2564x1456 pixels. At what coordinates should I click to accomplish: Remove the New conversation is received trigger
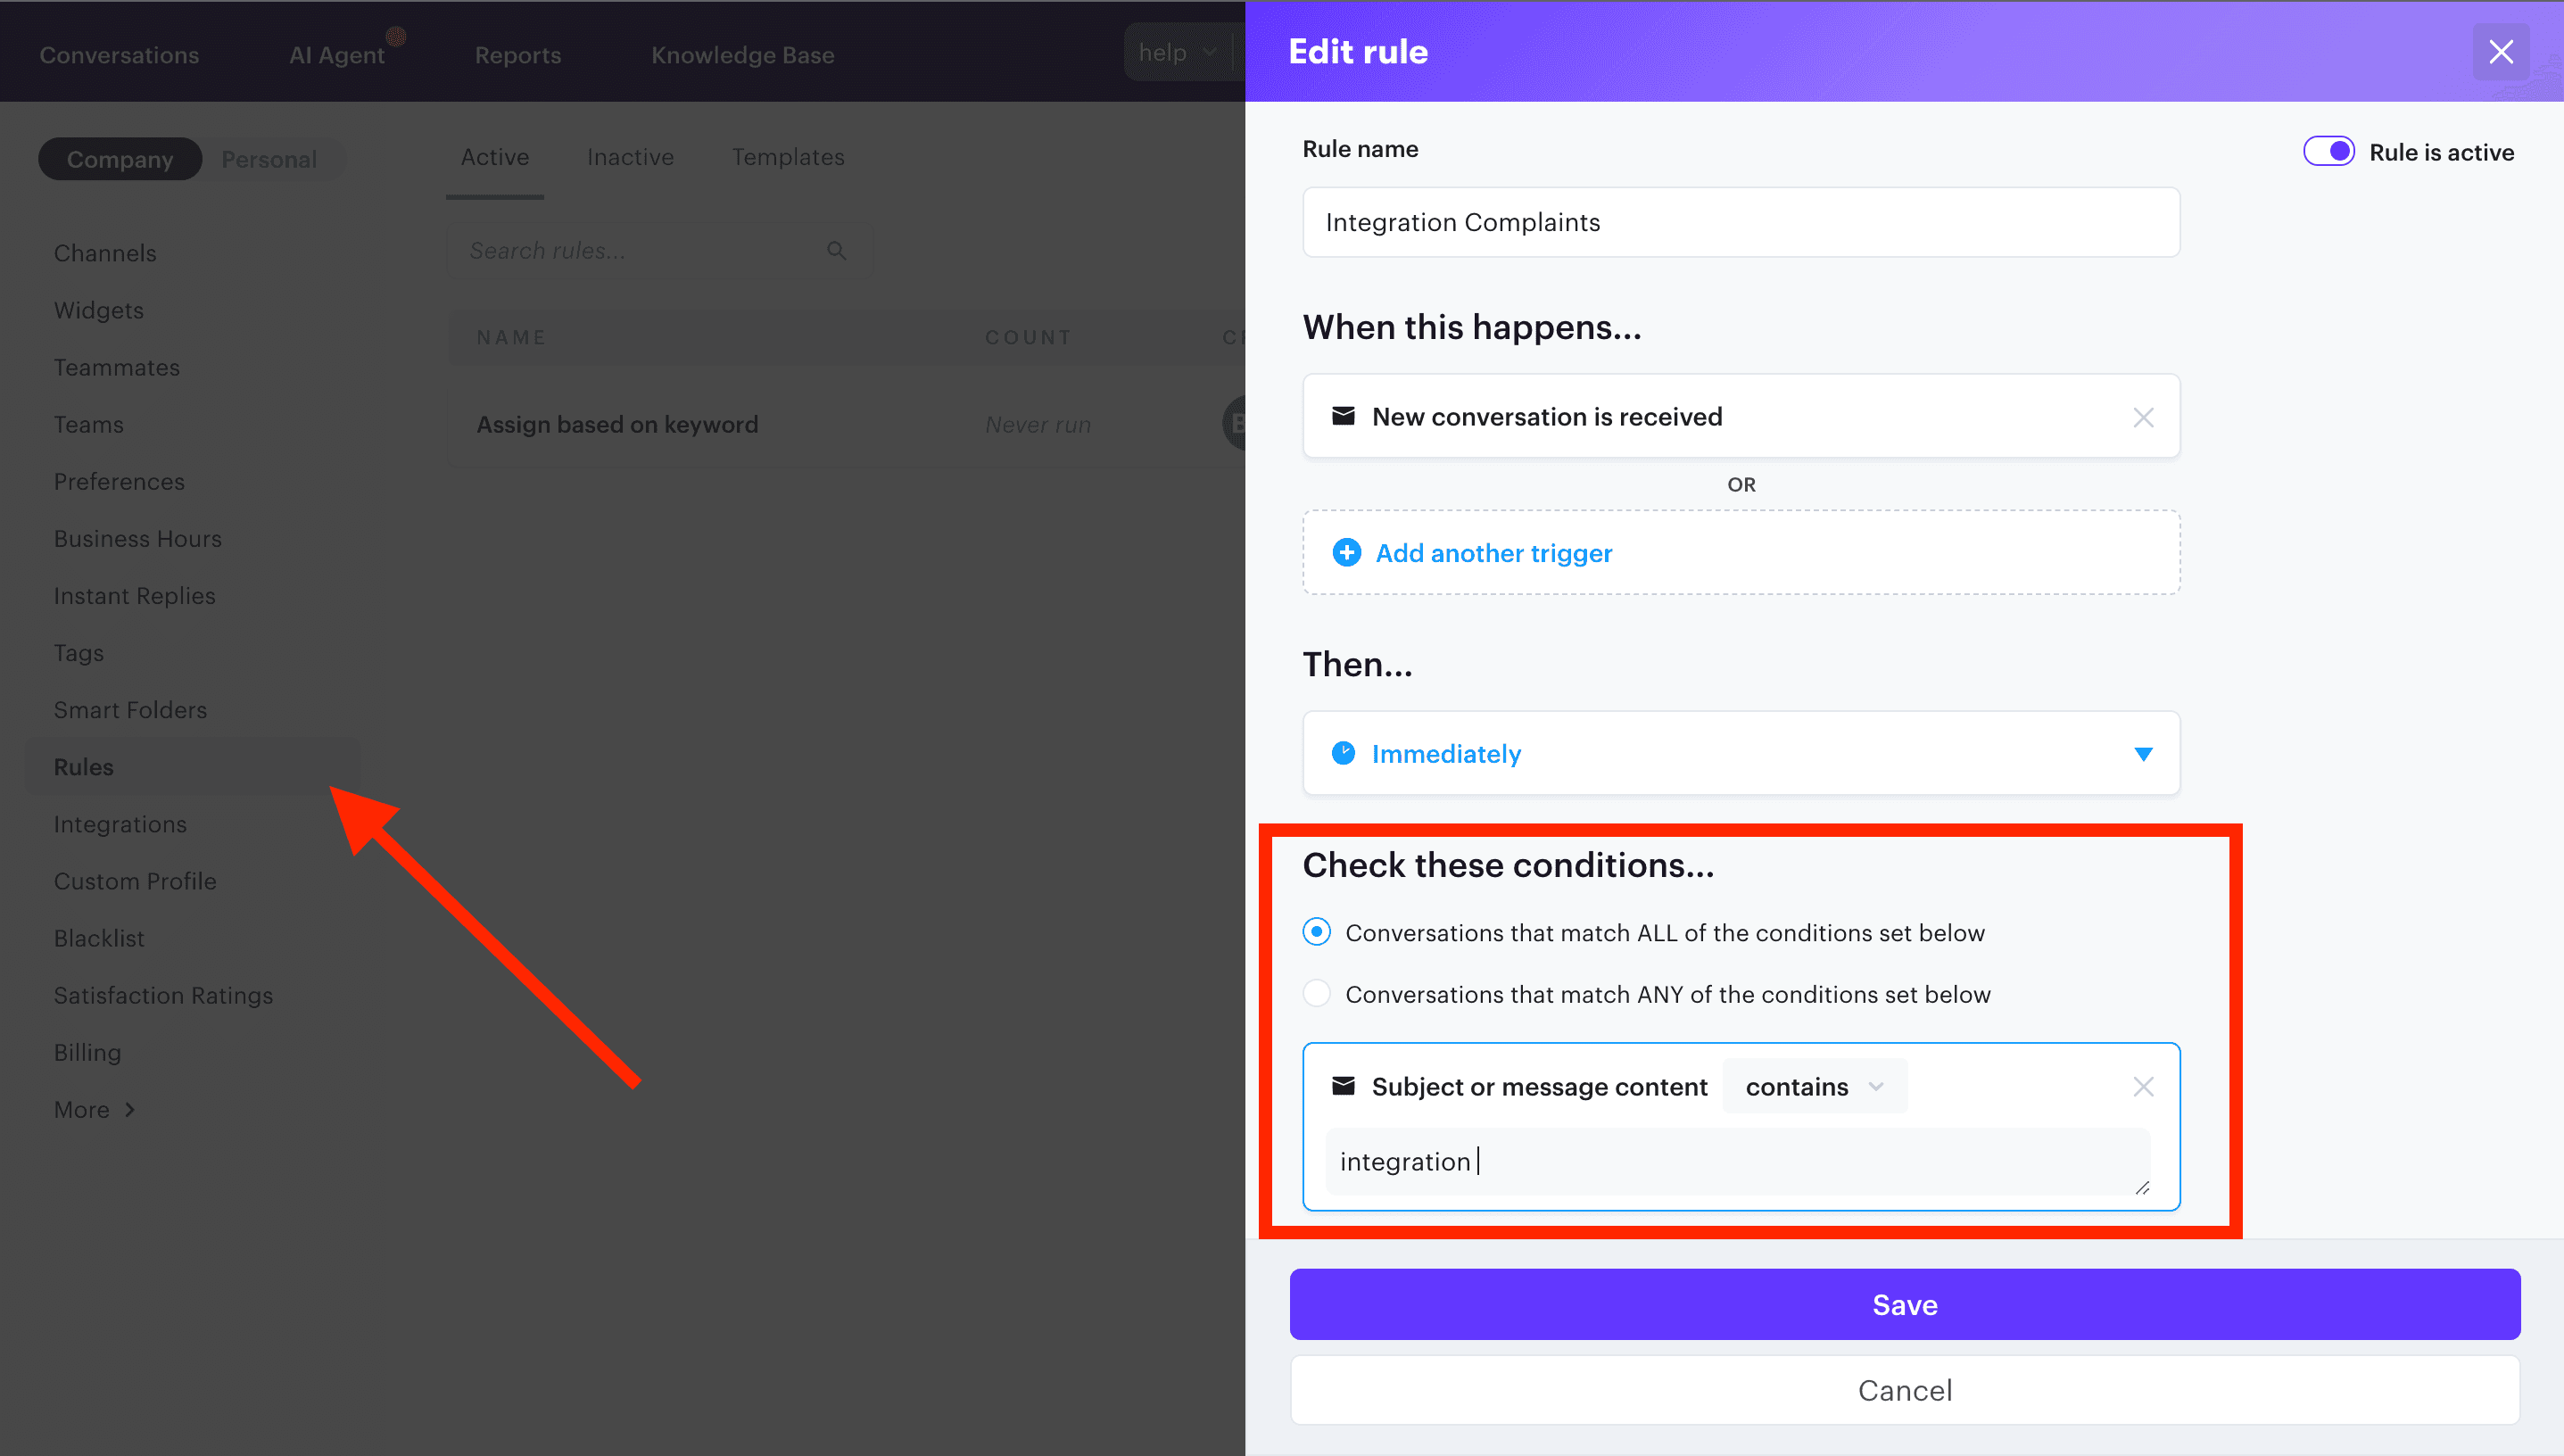pyautogui.click(x=2143, y=416)
